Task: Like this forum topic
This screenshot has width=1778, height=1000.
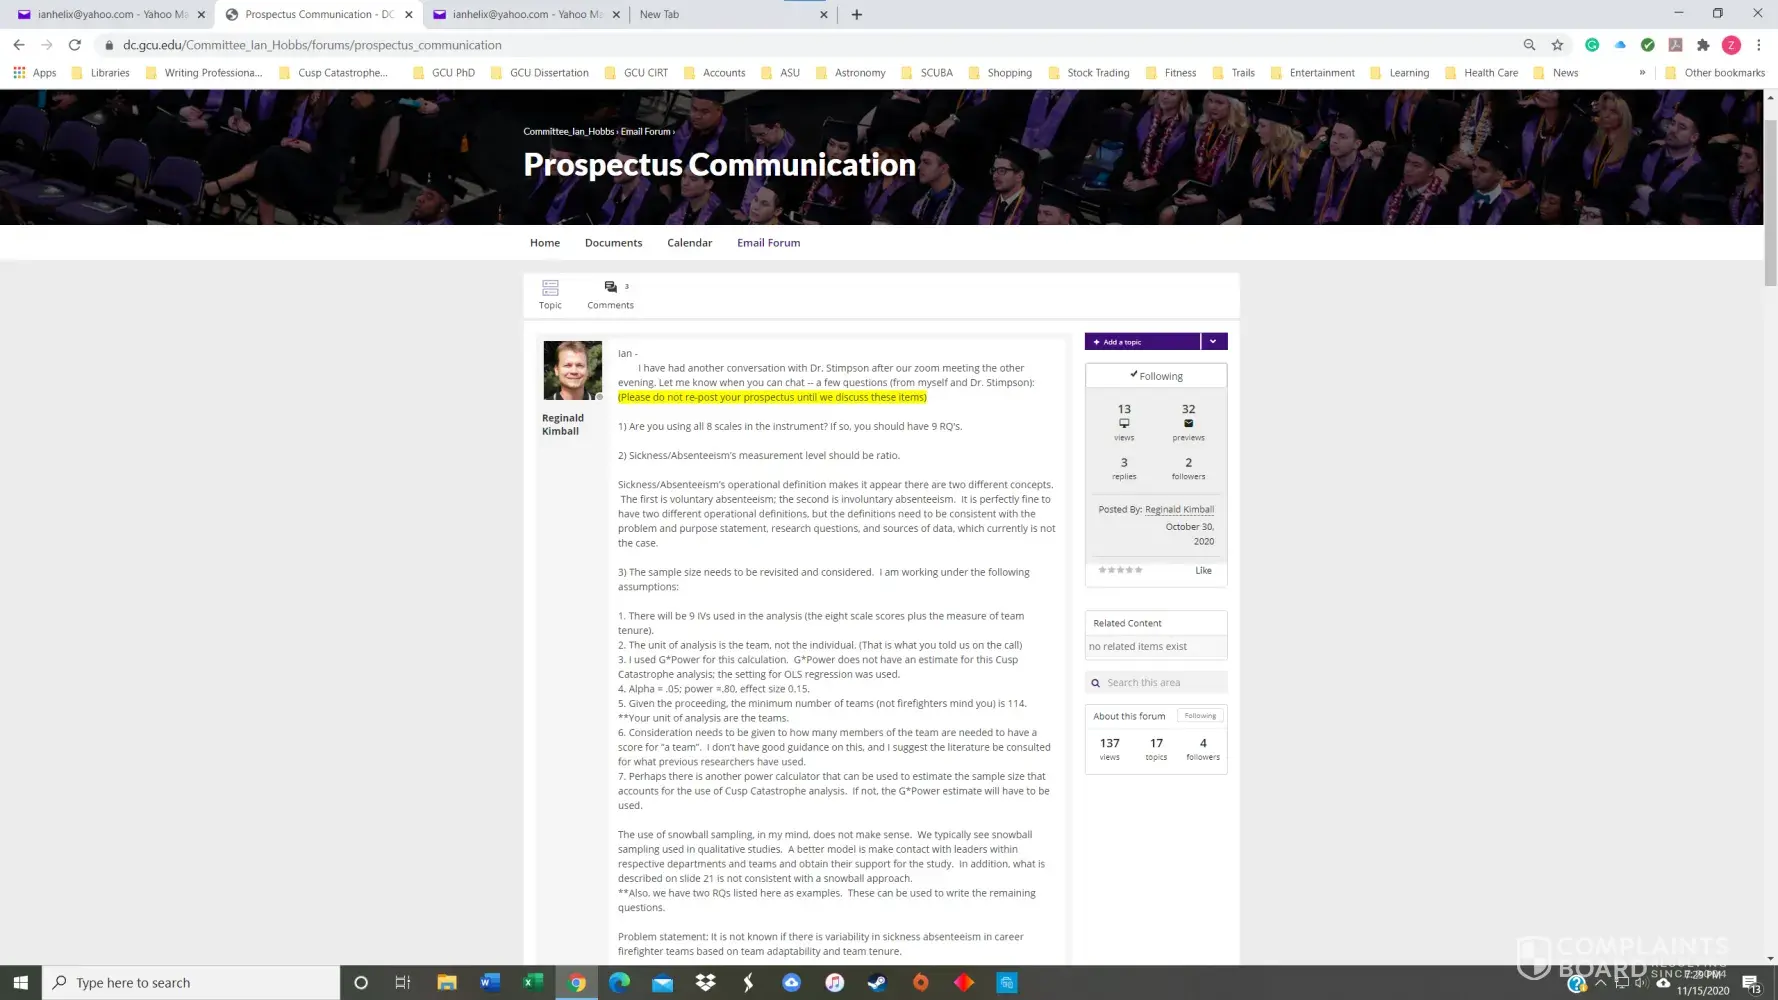Action: 1203,571
